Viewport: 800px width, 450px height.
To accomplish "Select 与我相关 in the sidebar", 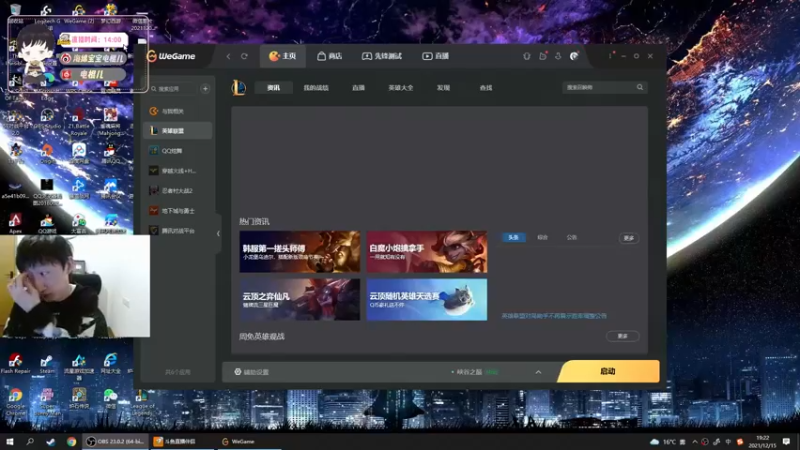I will (x=177, y=111).
